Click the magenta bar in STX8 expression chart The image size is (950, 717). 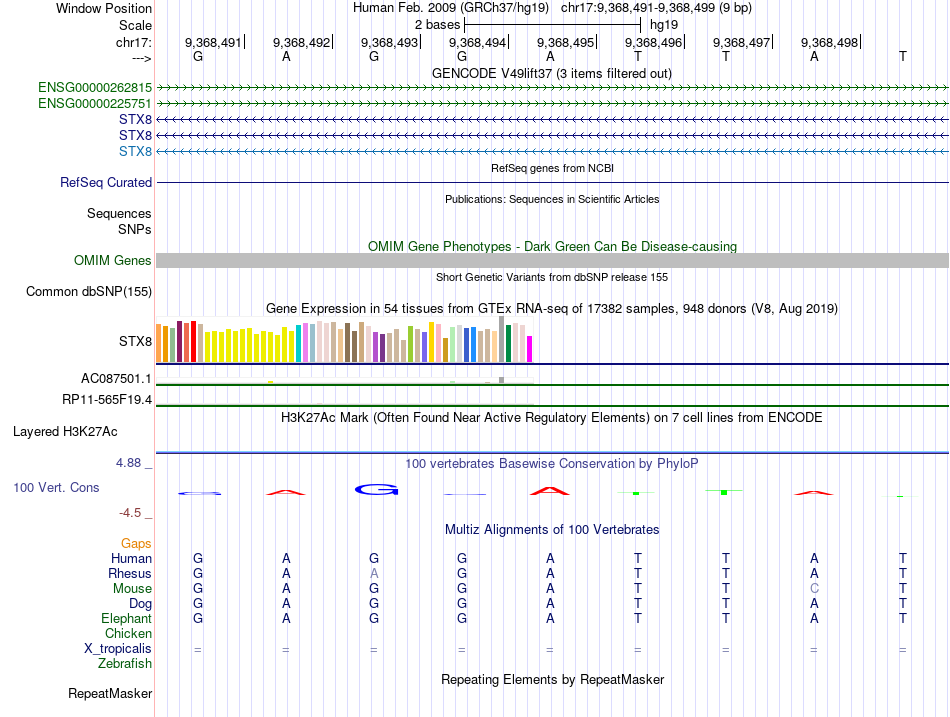coord(530,349)
